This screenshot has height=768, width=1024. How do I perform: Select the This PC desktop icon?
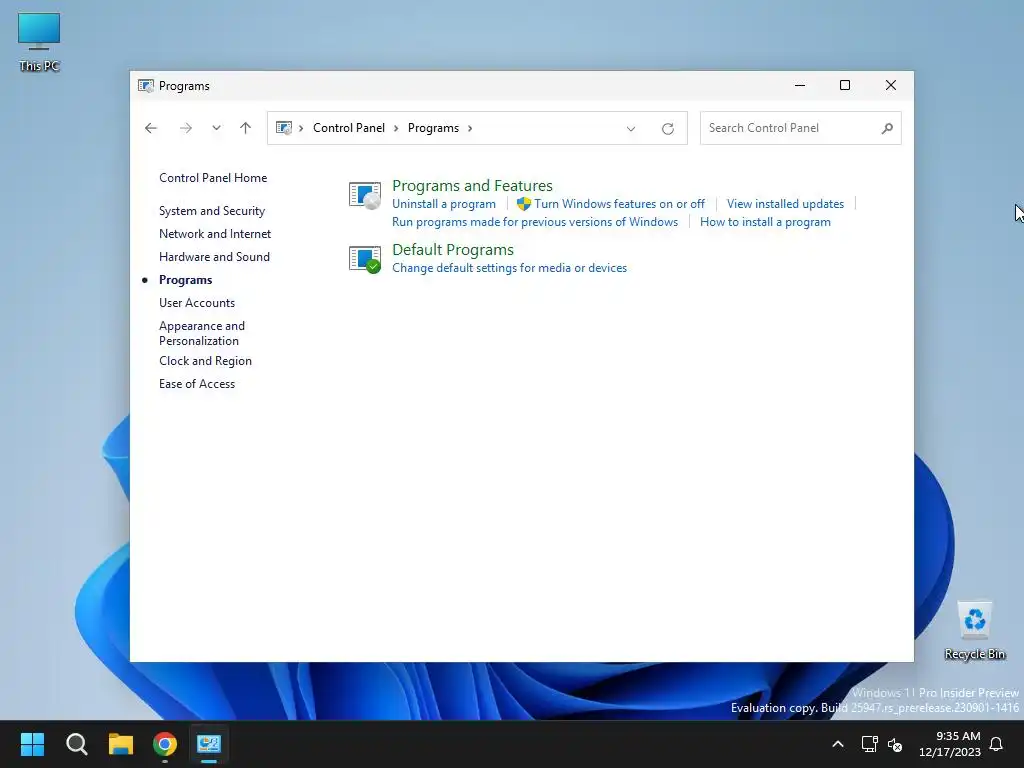[x=39, y=42]
